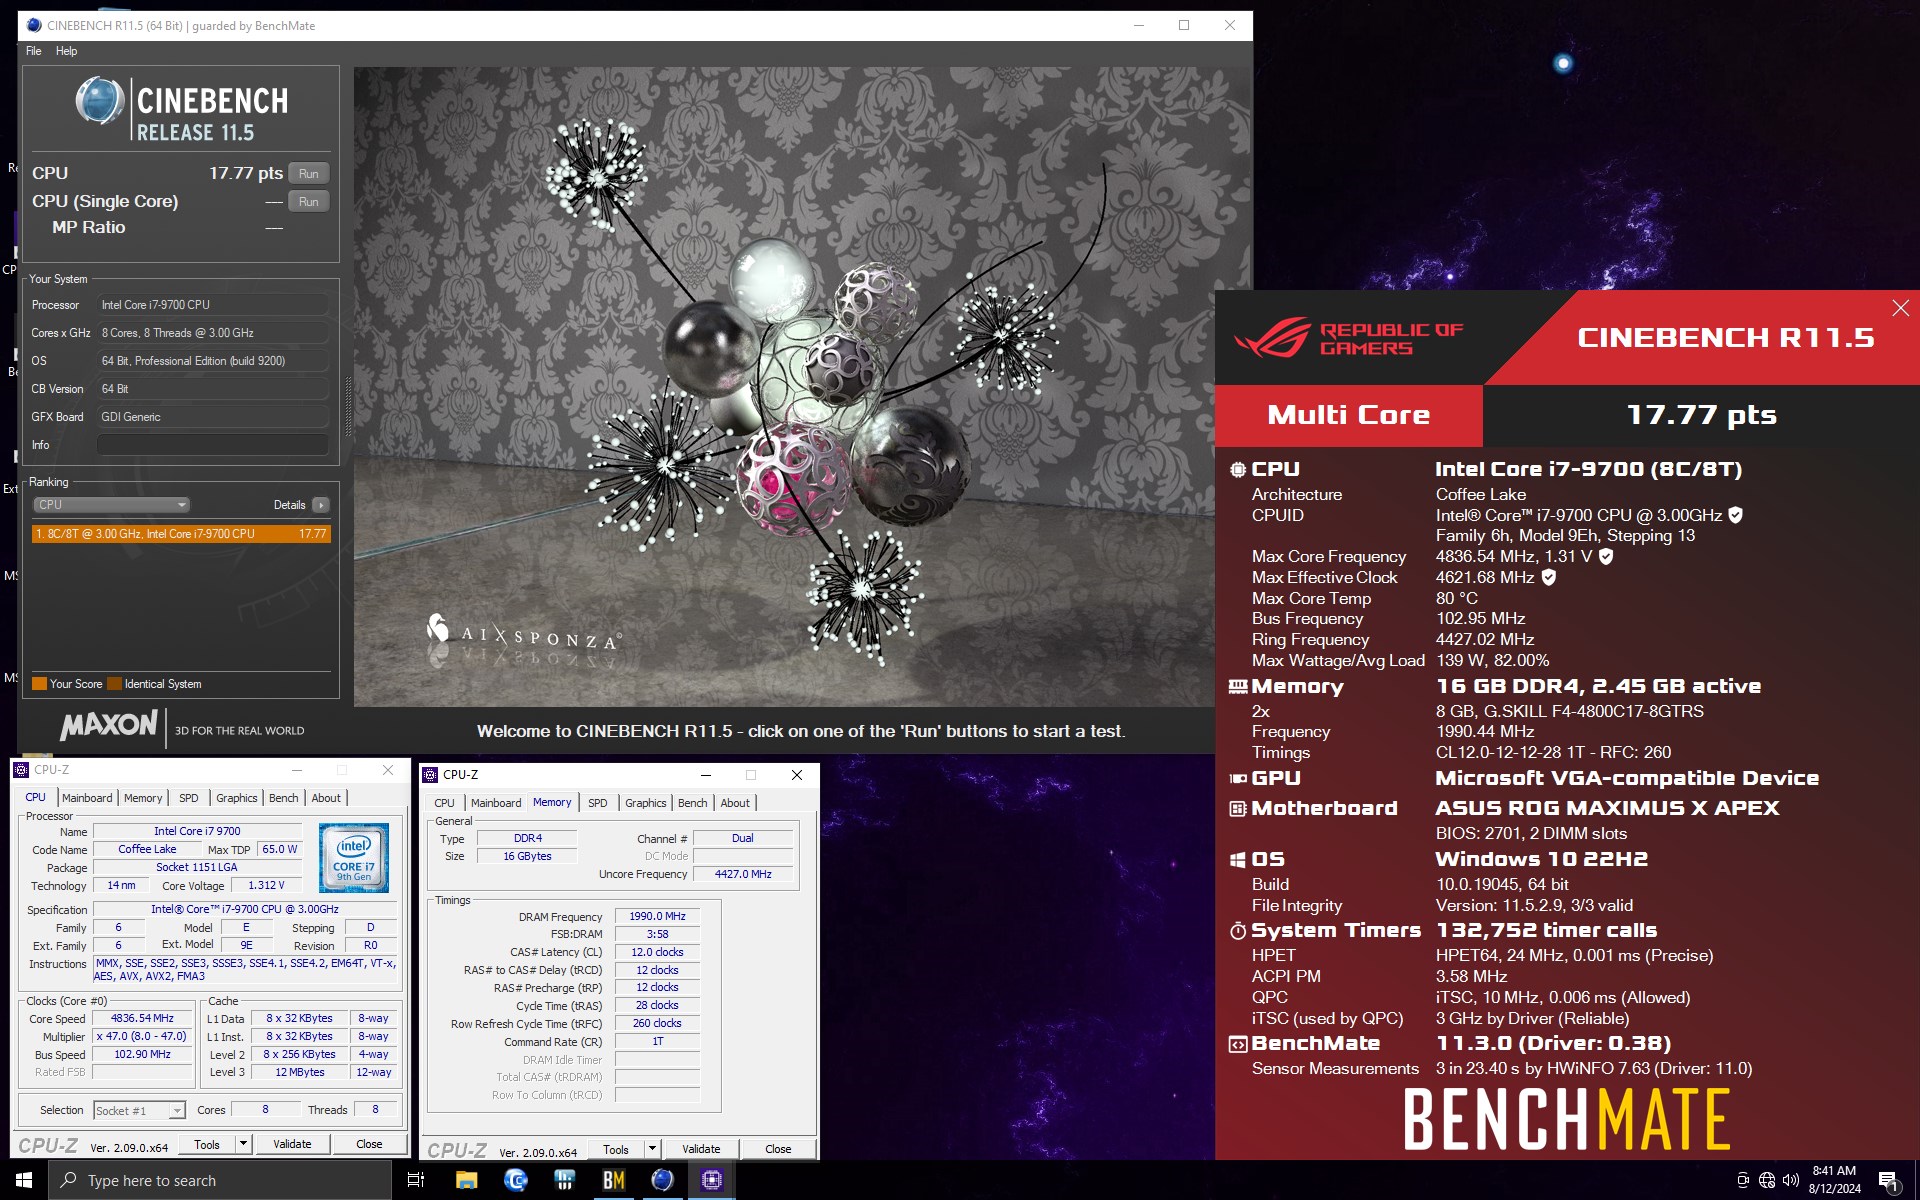Switch to Mainboard tab in left CPU-Z
Image resolution: width=1920 pixels, height=1200 pixels.
[x=87, y=798]
